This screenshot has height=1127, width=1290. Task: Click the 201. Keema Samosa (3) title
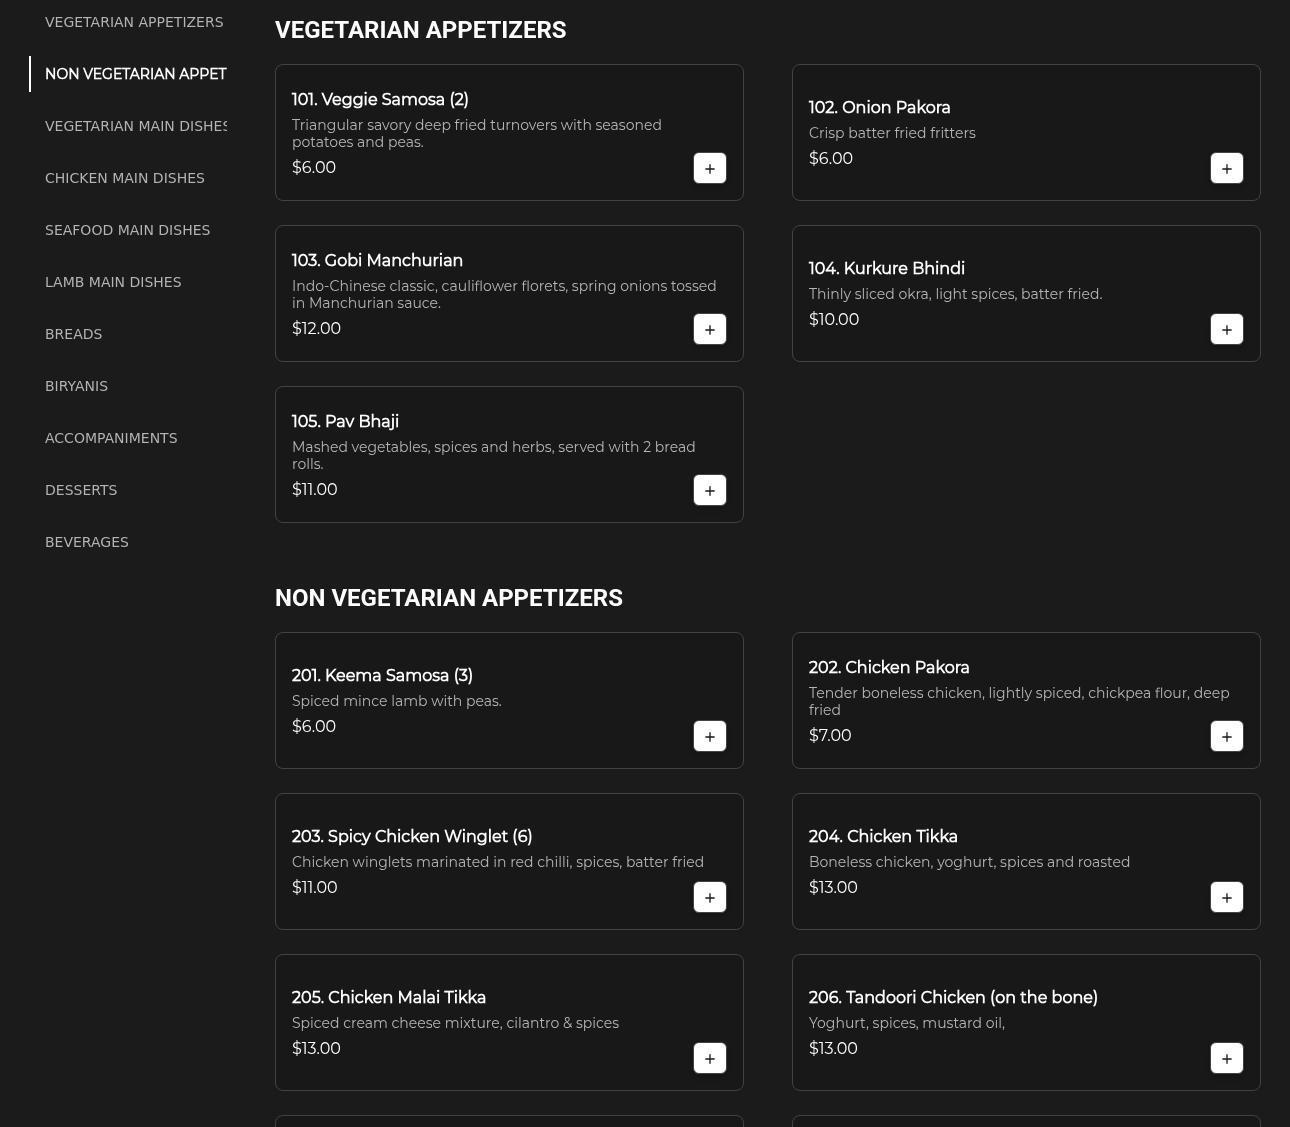(382, 676)
